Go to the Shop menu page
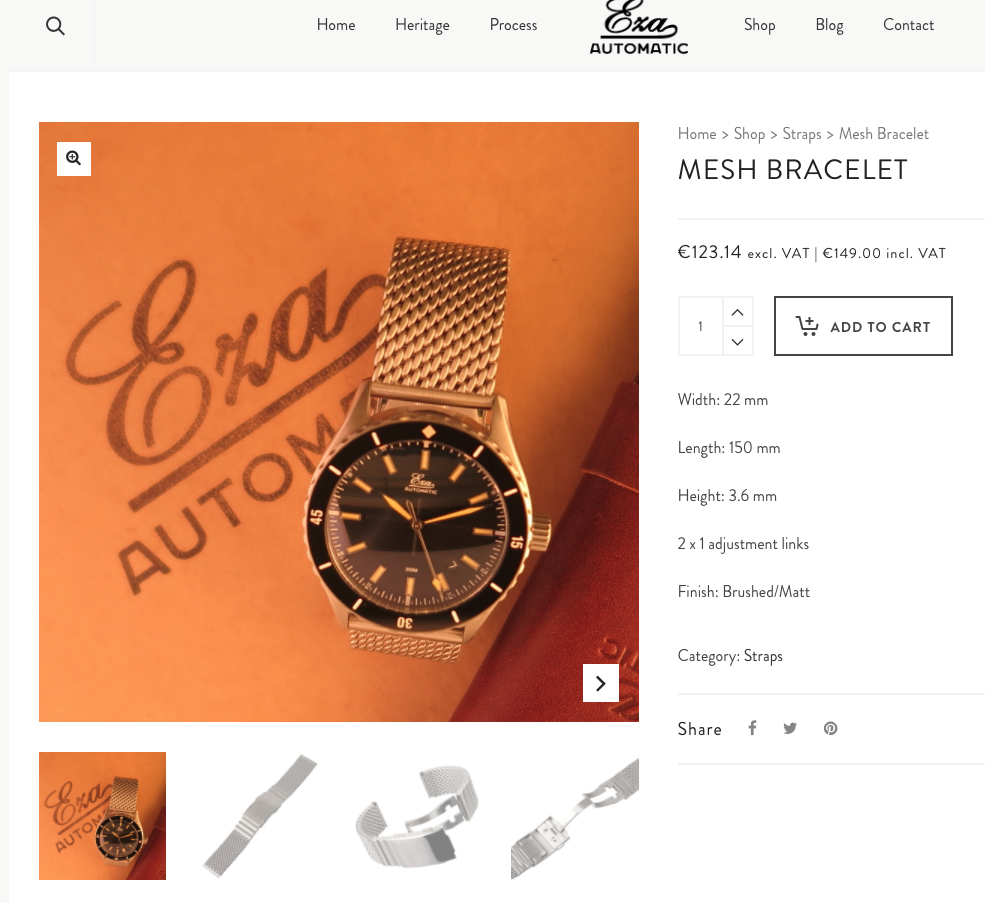The width and height of the screenshot is (985, 903). point(759,25)
